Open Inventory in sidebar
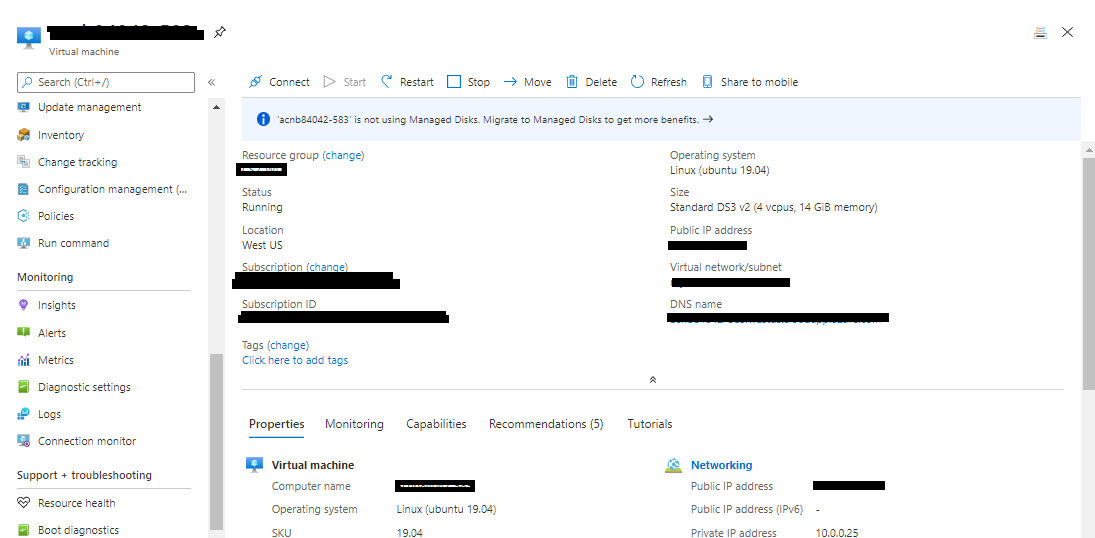Image resolution: width=1095 pixels, height=538 pixels. tap(61, 135)
